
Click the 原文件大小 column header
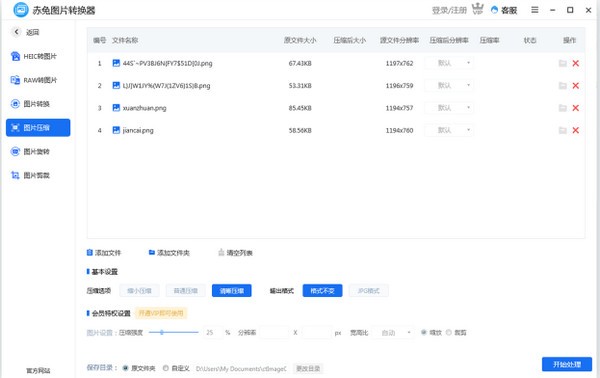click(300, 40)
